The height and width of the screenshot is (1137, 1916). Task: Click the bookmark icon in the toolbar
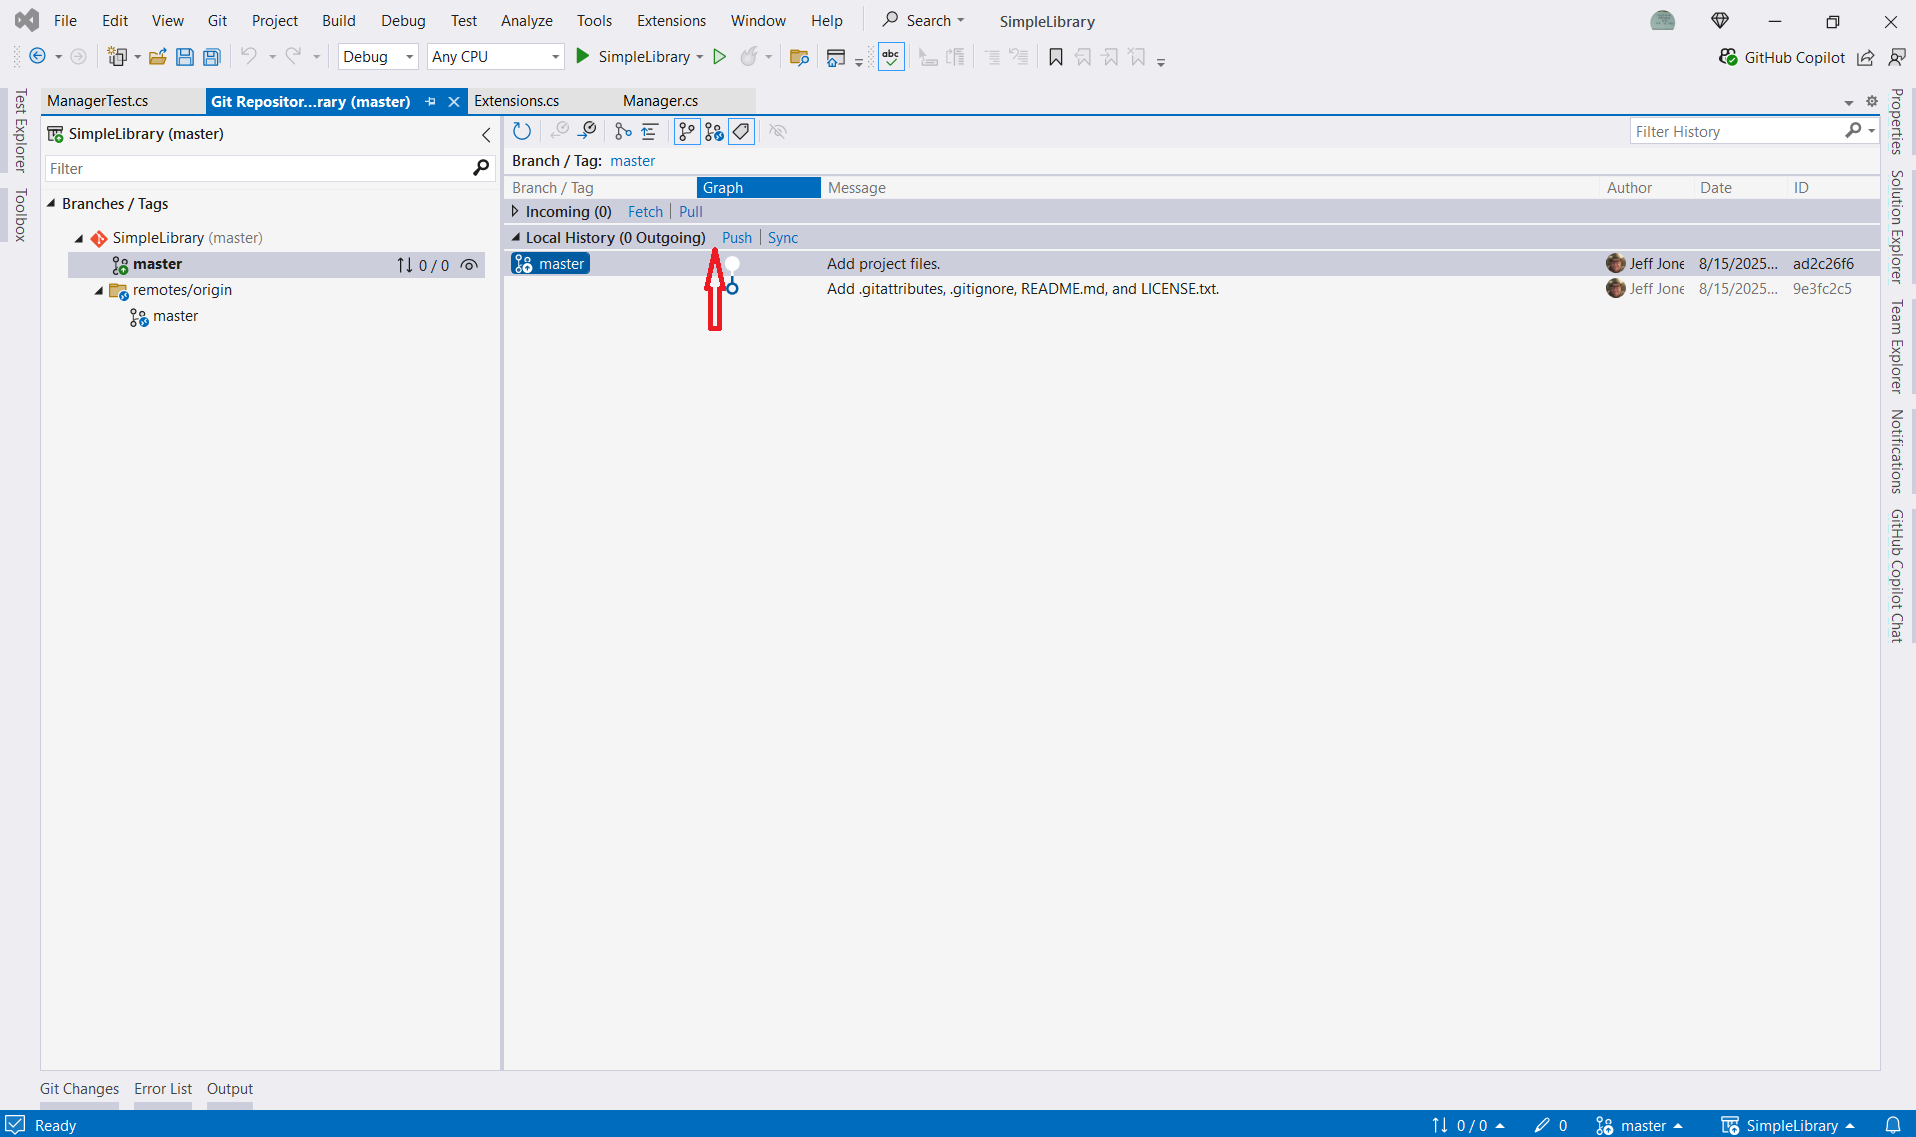pos(1056,57)
